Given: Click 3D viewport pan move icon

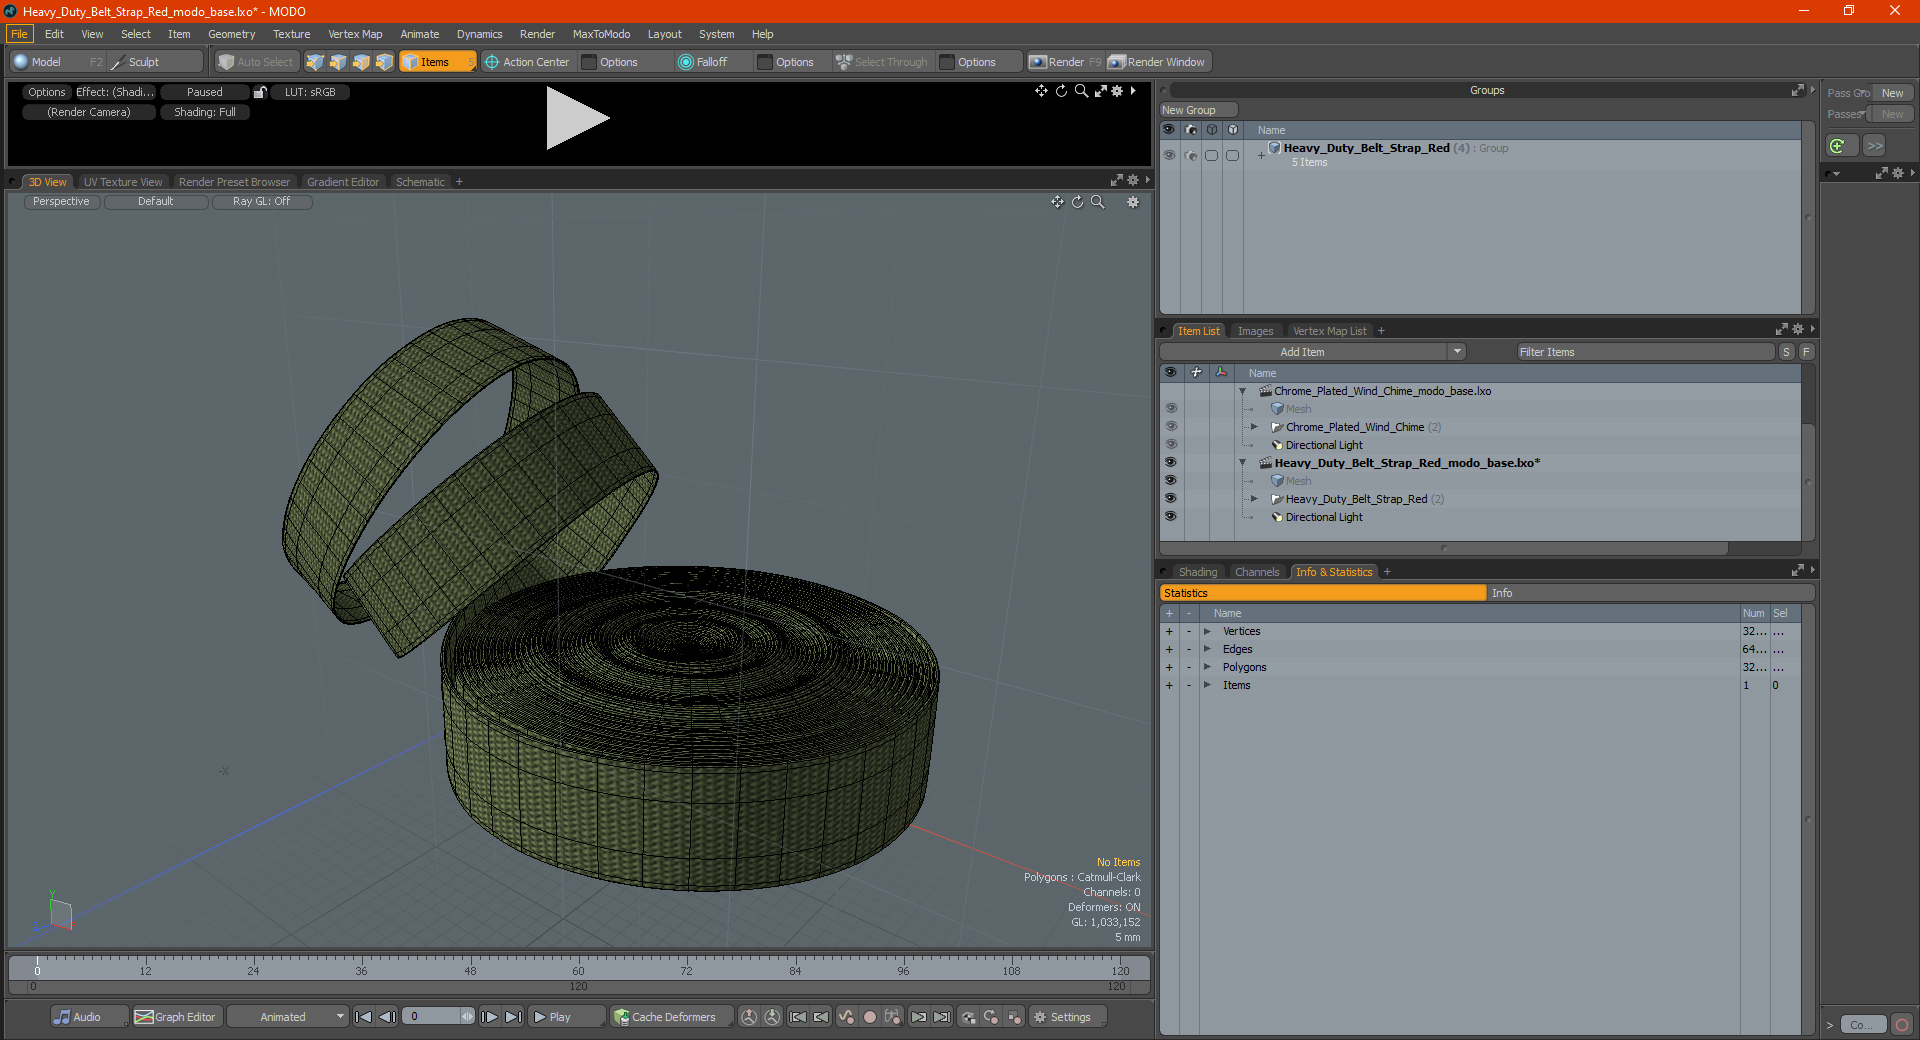Looking at the screenshot, I should coord(1057,202).
